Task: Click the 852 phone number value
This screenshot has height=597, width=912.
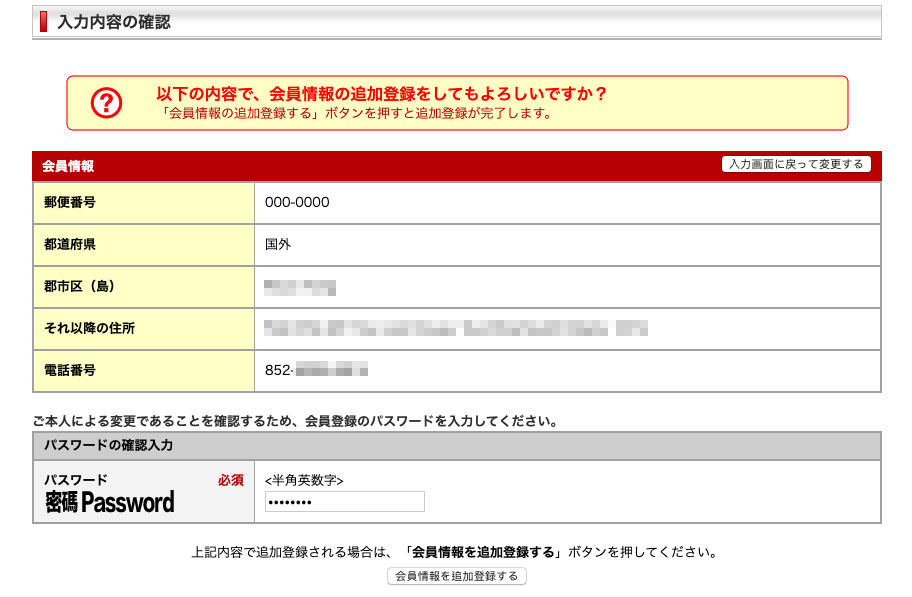Action: [x=316, y=370]
